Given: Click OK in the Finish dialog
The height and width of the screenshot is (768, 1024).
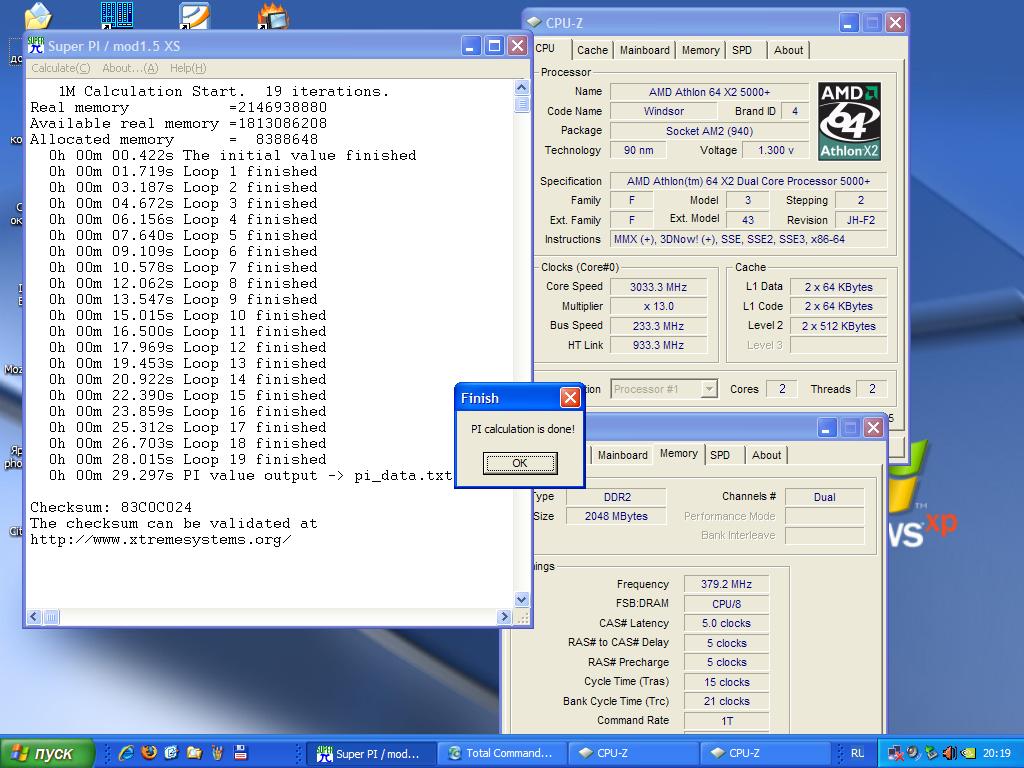Looking at the screenshot, I should 520,463.
